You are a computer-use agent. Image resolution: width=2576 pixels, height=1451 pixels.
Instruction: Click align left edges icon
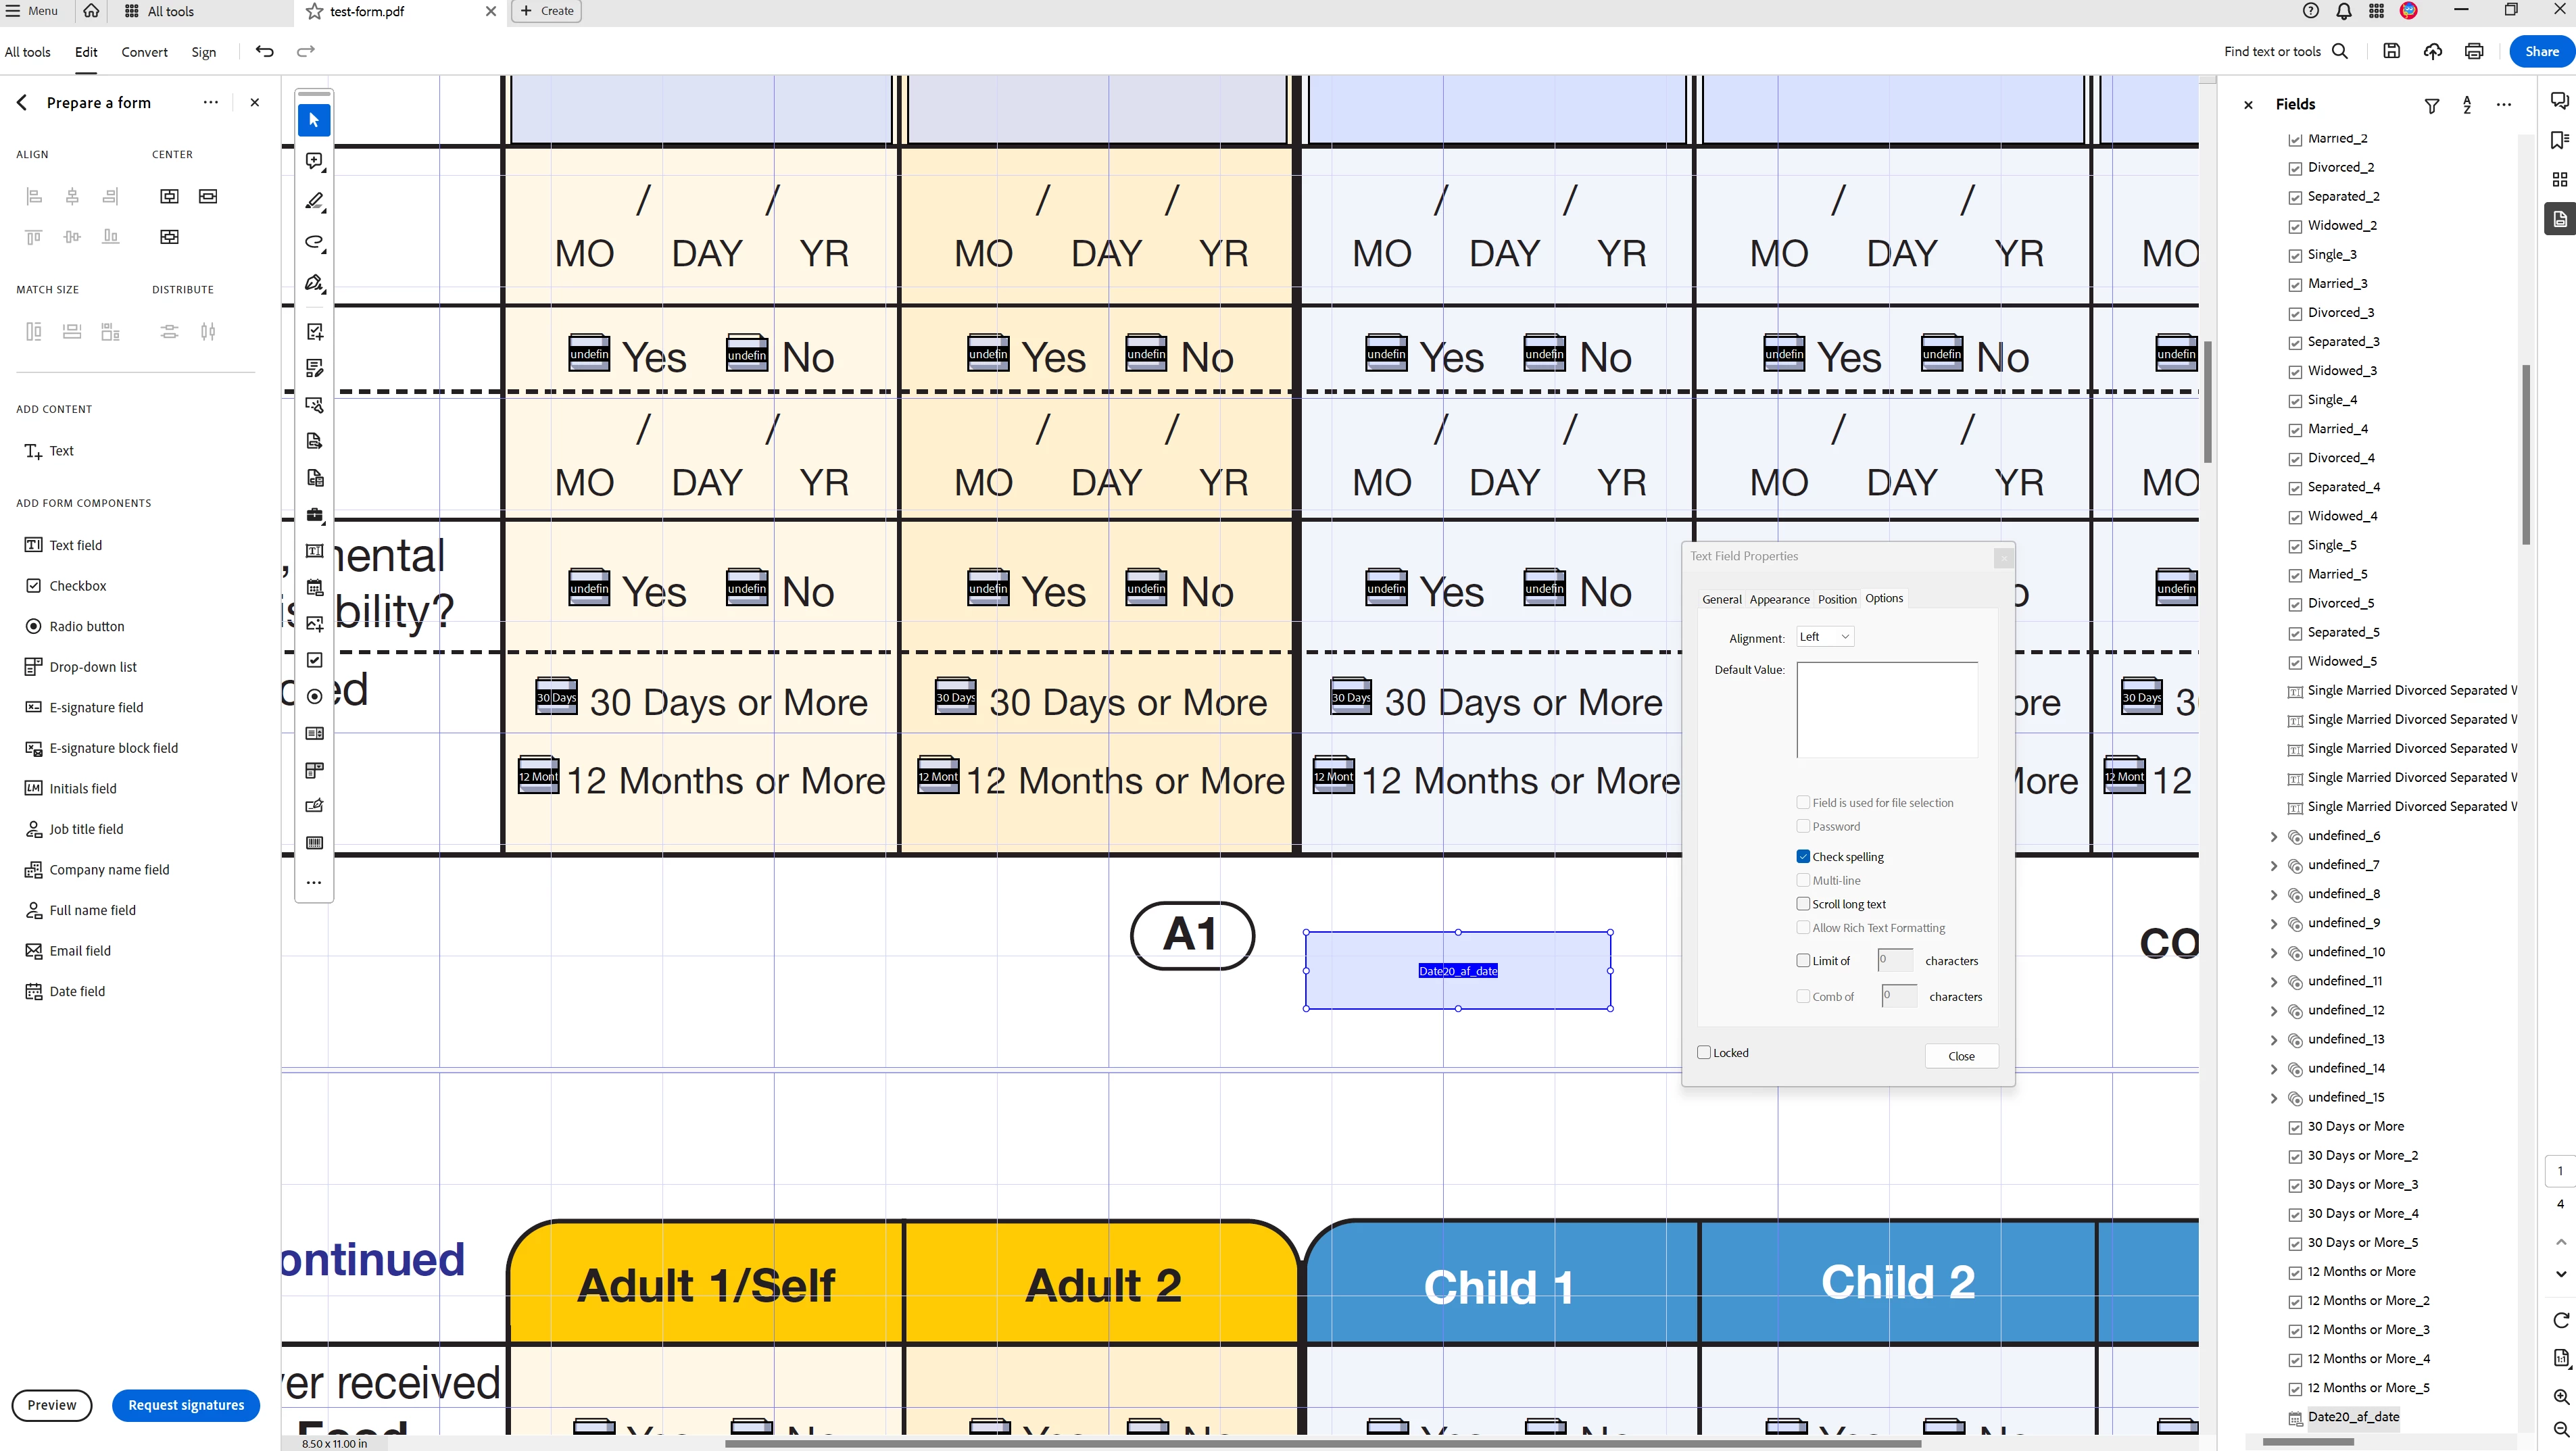34,196
